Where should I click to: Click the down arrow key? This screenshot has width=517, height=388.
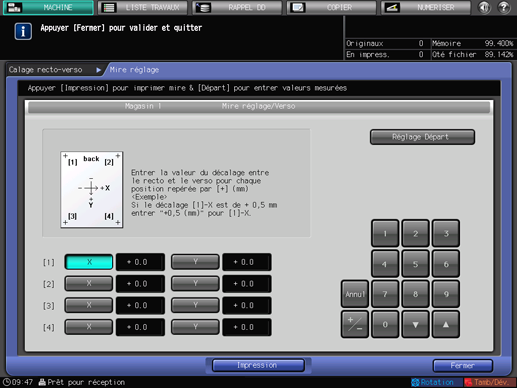coord(415,324)
